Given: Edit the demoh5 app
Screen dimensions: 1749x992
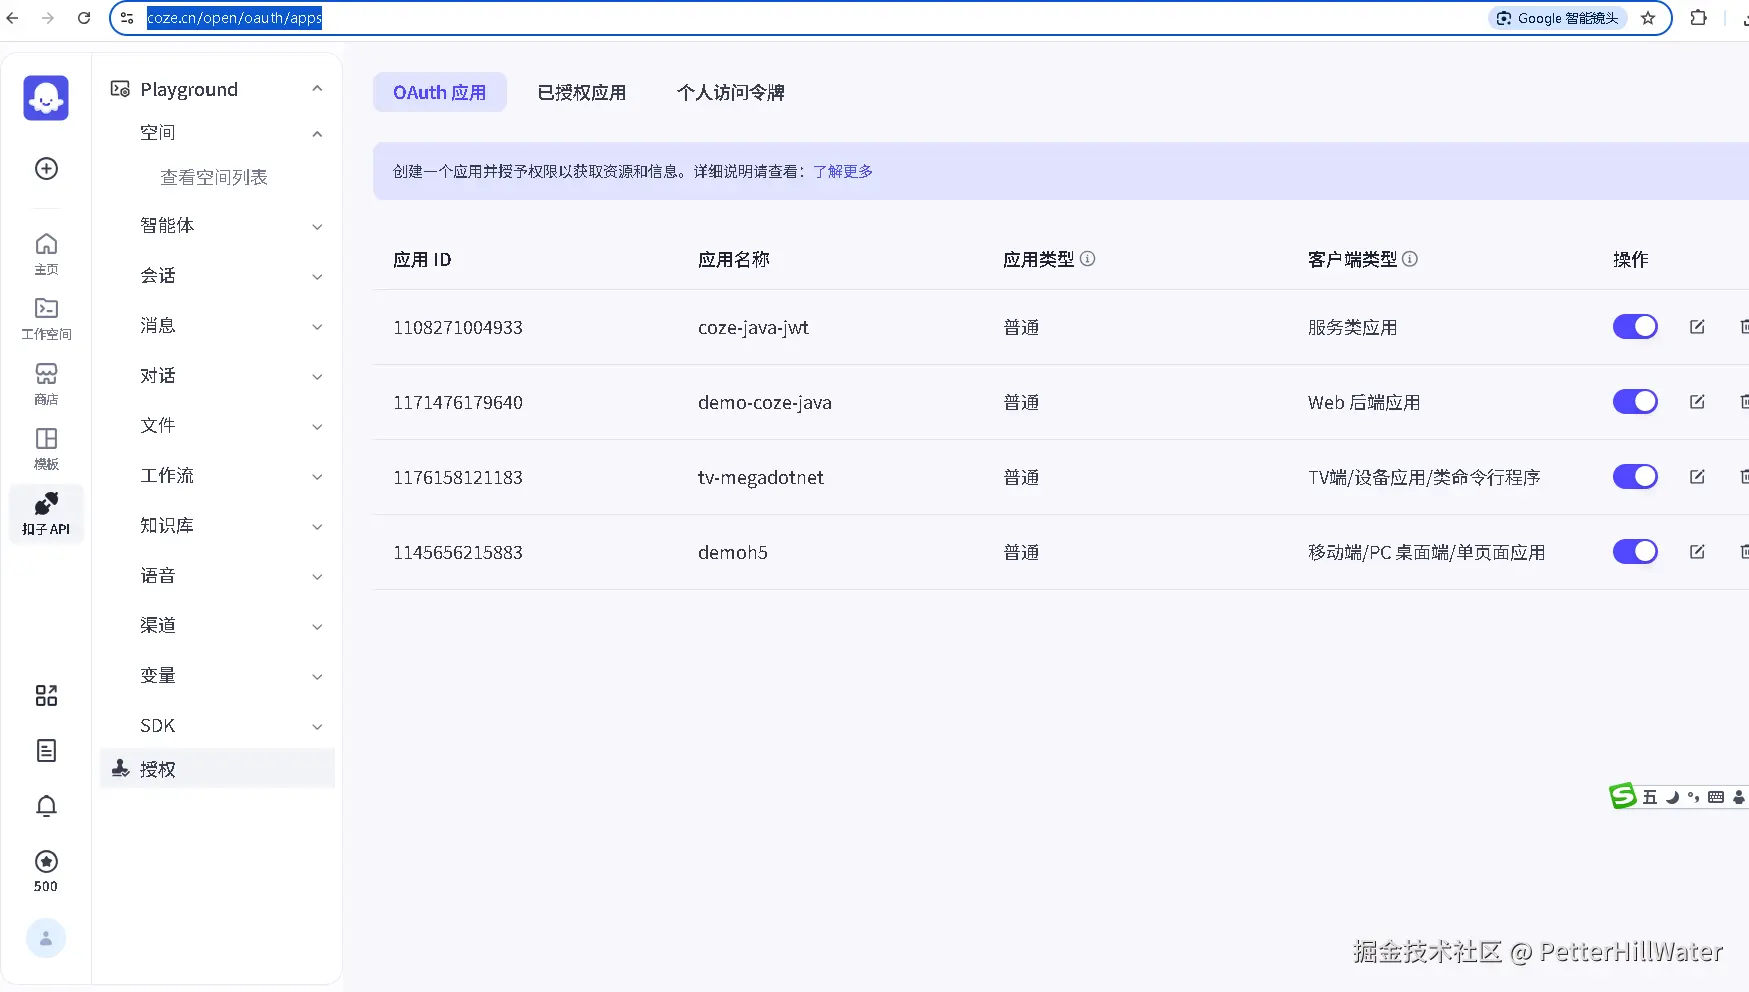Looking at the screenshot, I should (x=1697, y=552).
